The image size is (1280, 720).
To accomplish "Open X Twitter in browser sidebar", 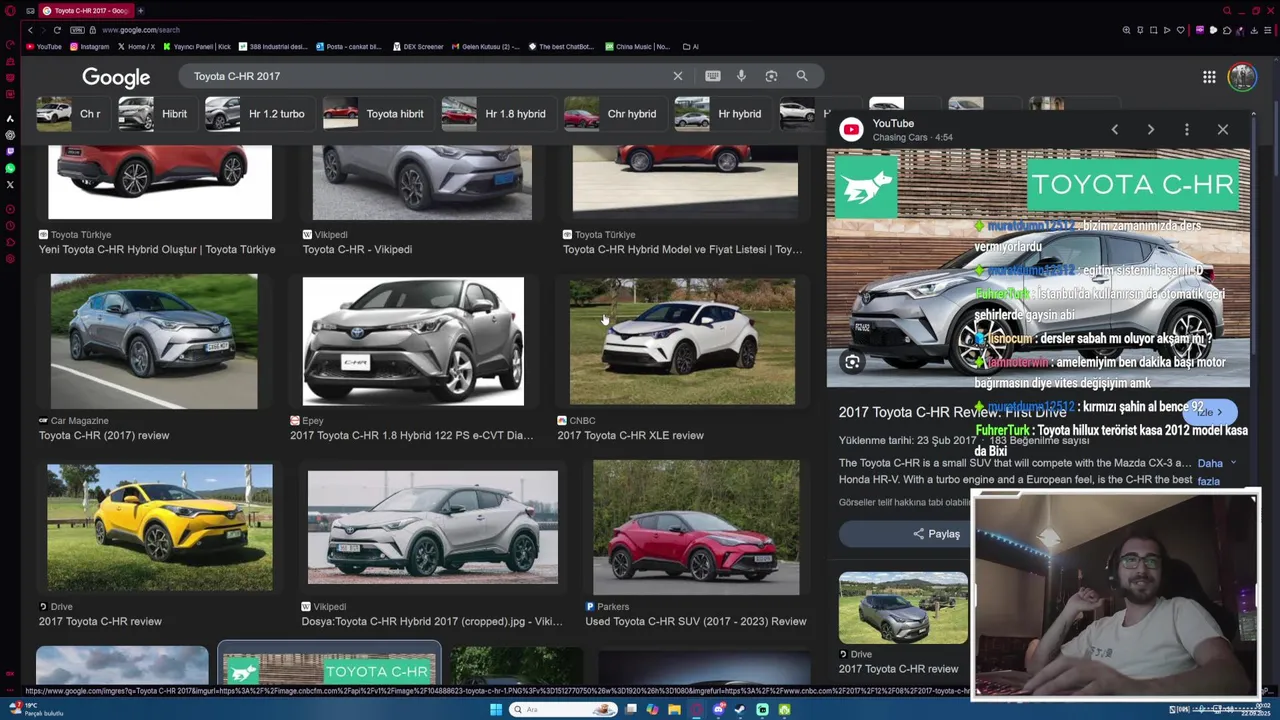I will click(10, 184).
